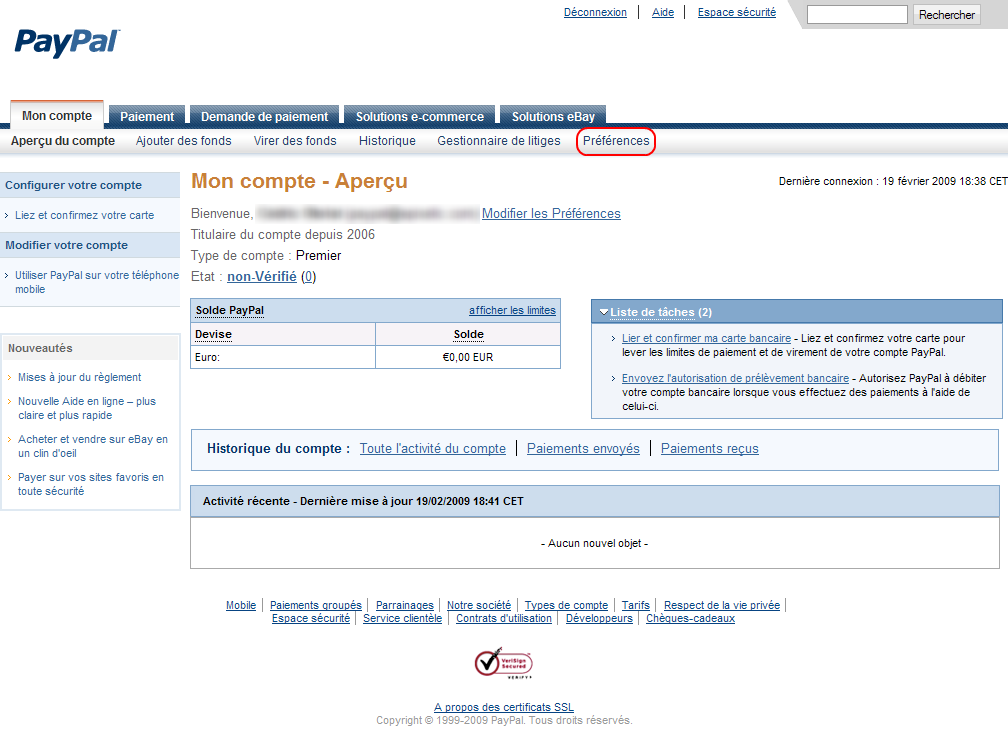Click the Solde column header

click(469, 334)
